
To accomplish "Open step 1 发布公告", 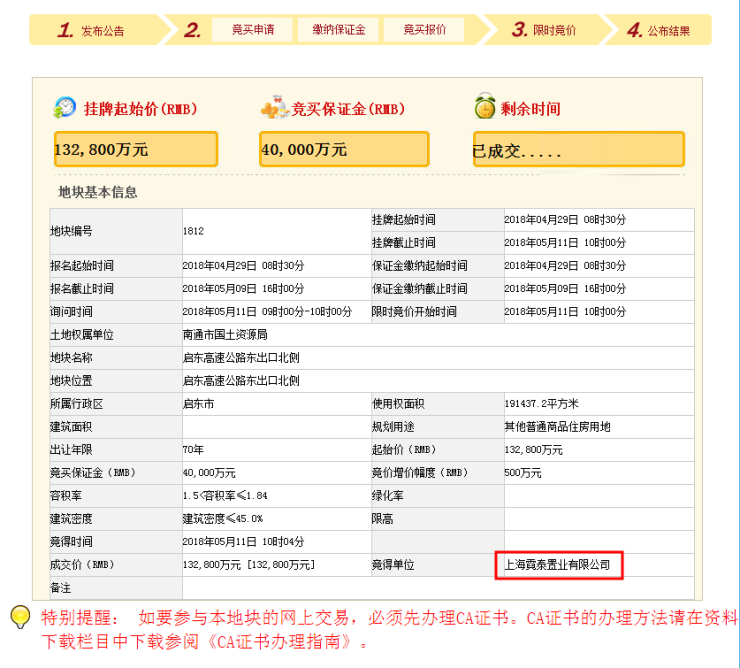I will click(92, 30).
